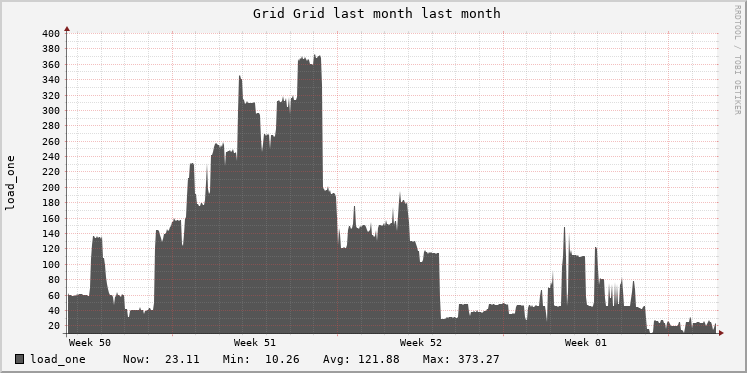Screen dimensions: 747x373
Task: Click the 320 y-axis tick label
Action: click(x=51, y=95)
